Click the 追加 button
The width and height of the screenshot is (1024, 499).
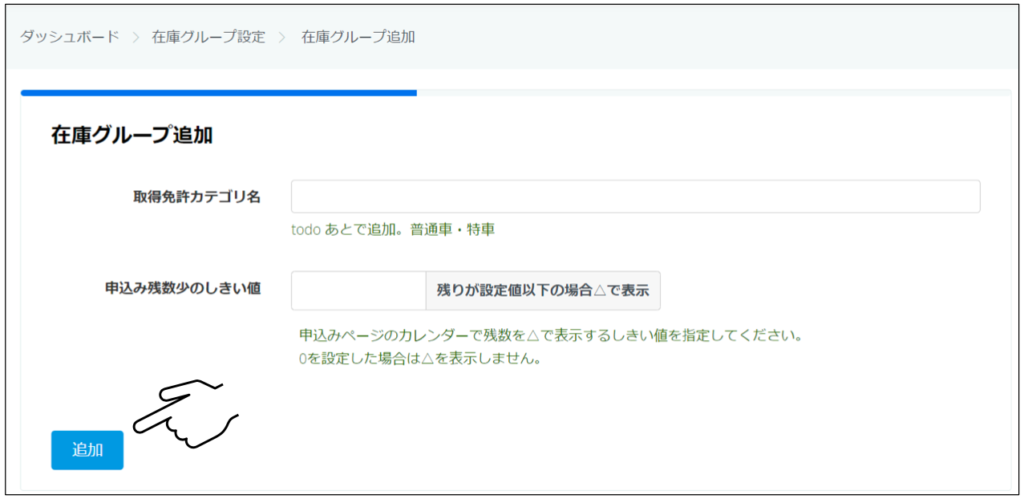(x=87, y=450)
